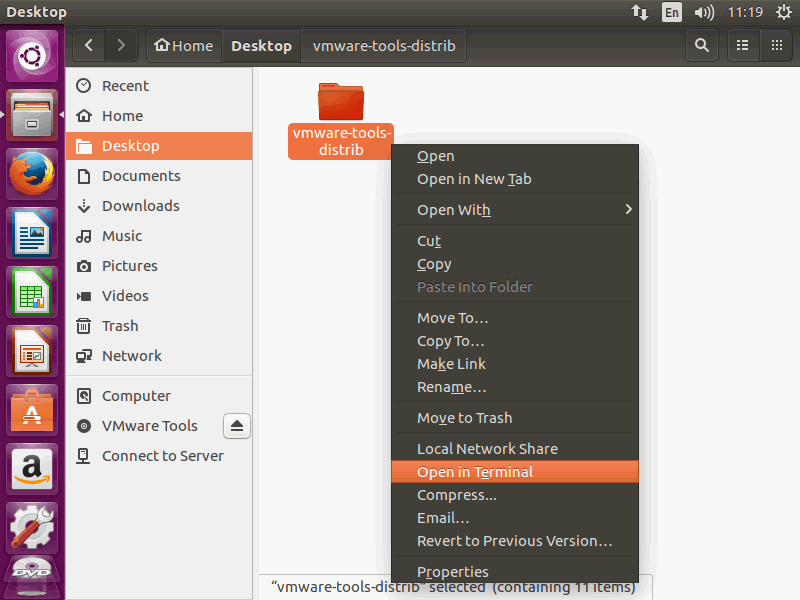The width and height of the screenshot is (800, 600).
Task: Expand the Open With submenu arrow
Action: click(629, 209)
